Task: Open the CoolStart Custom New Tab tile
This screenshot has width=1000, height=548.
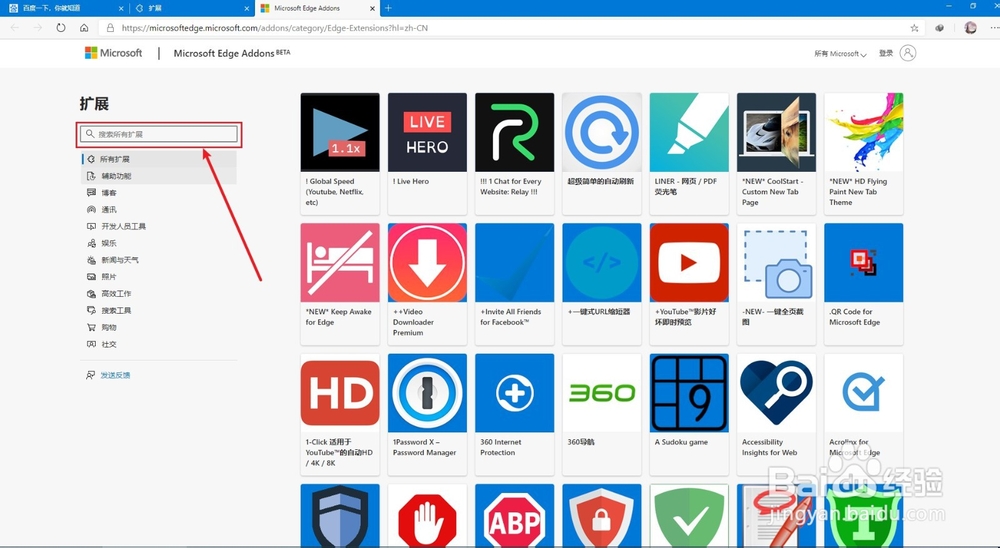Action: [776, 153]
